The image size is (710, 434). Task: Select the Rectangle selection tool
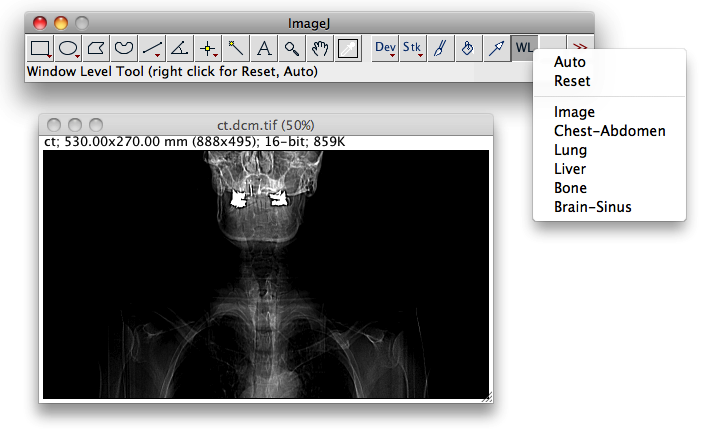[40, 48]
